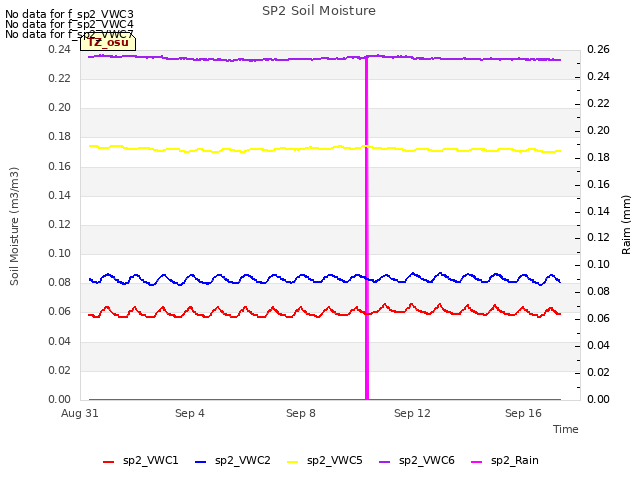The height and width of the screenshot is (480, 640).
Task: Select the sp2_VWC5 legend label
Action: [x=335, y=460]
